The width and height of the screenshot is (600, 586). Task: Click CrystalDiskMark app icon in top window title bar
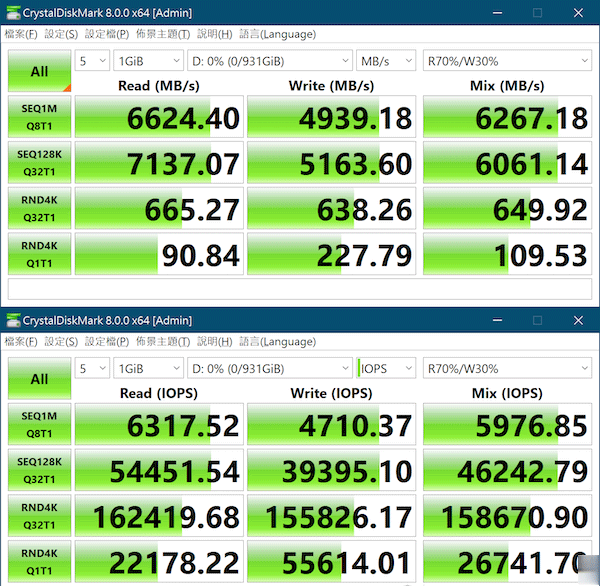(13, 13)
